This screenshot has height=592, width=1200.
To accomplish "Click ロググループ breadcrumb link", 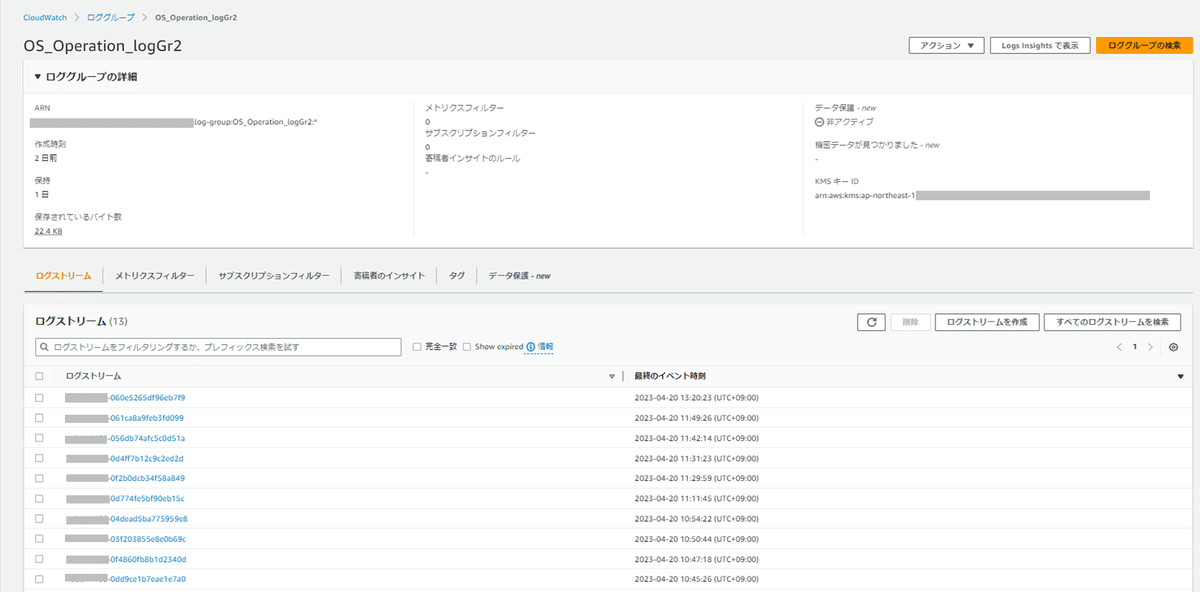I will point(112,18).
